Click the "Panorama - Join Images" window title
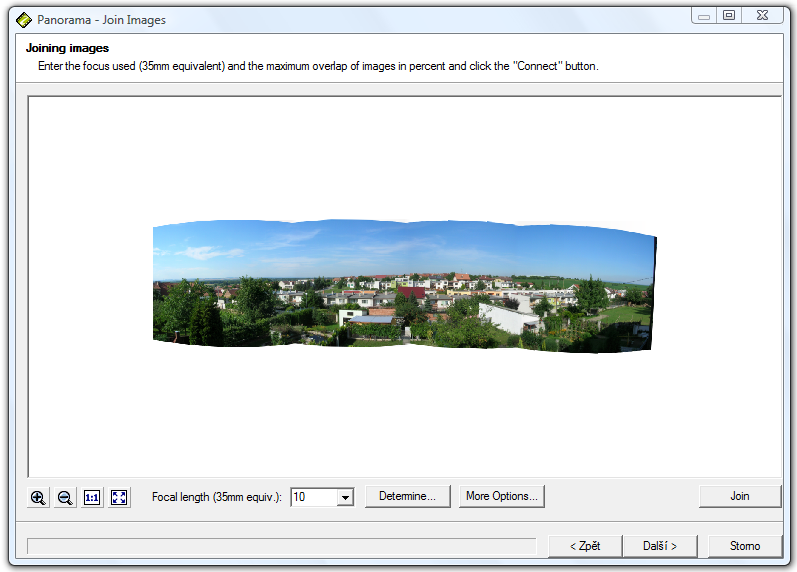 click(102, 20)
